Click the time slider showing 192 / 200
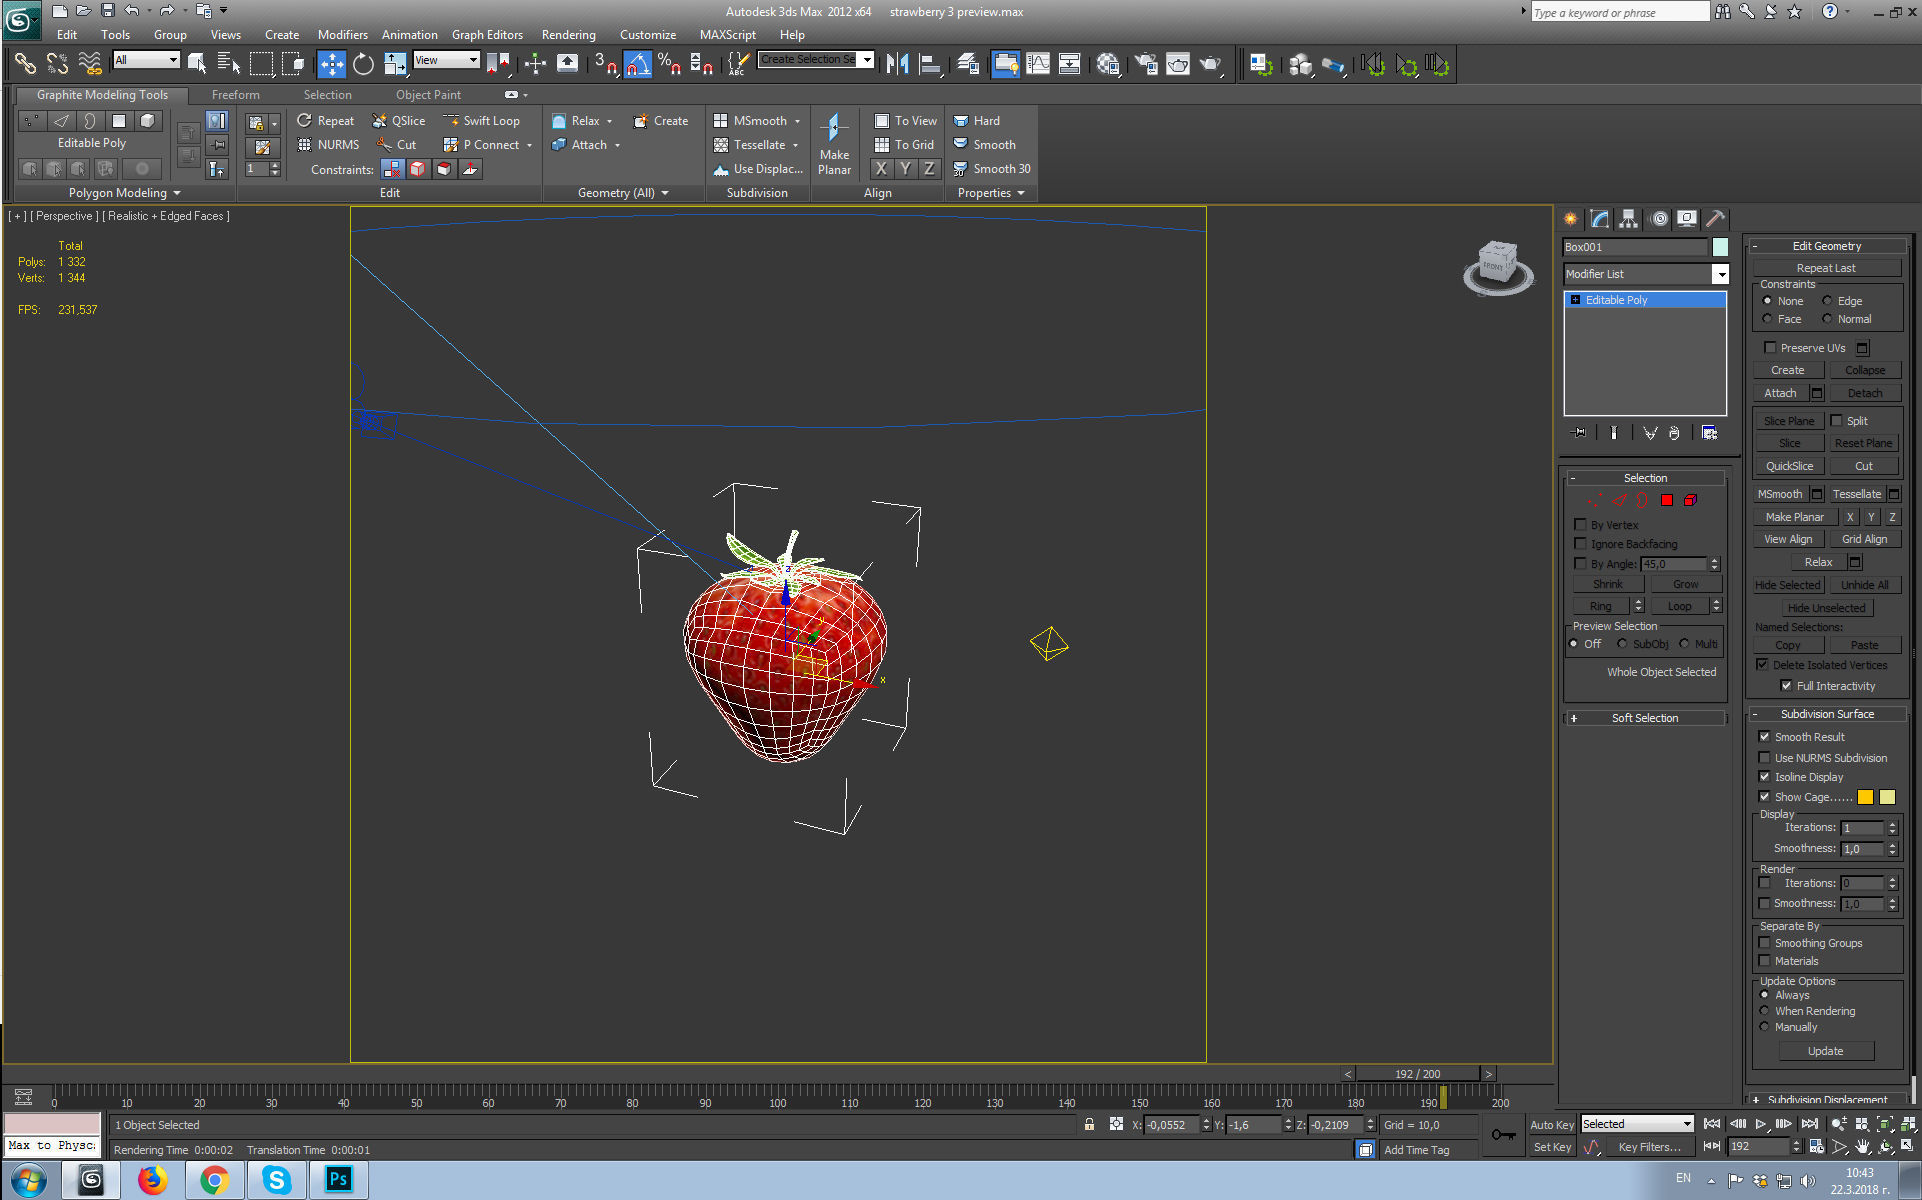Viewport: 1922px width, 1200px height. (x=1417, y=1074)
